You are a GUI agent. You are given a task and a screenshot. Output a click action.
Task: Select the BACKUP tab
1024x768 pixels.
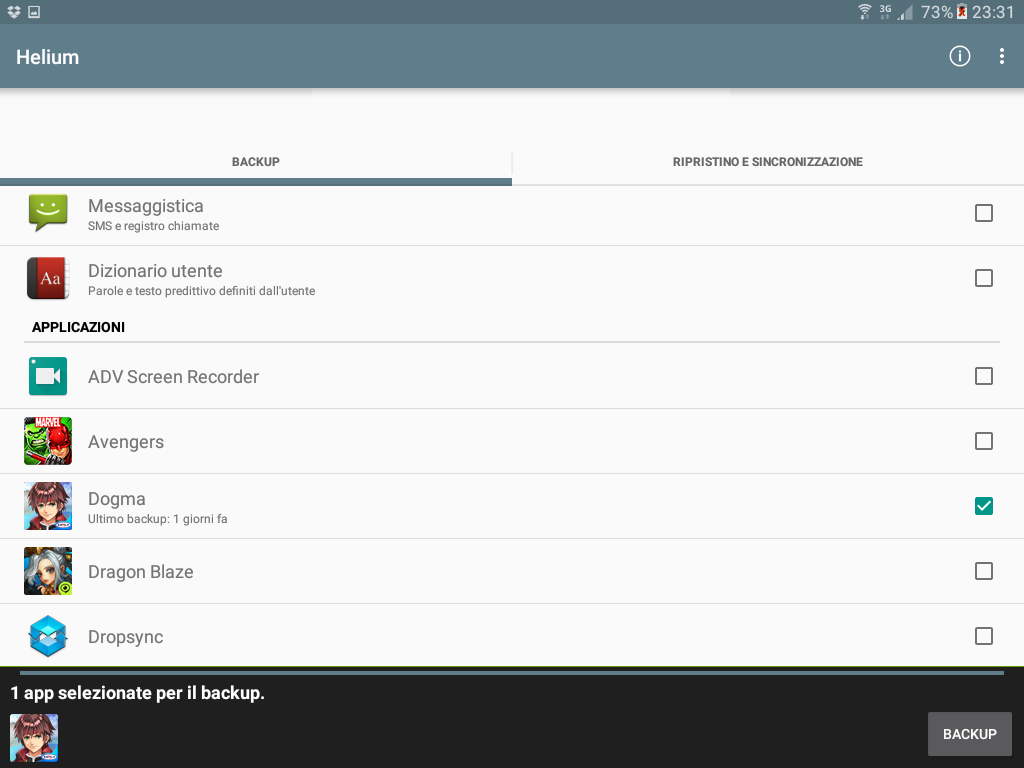(255, 162)
